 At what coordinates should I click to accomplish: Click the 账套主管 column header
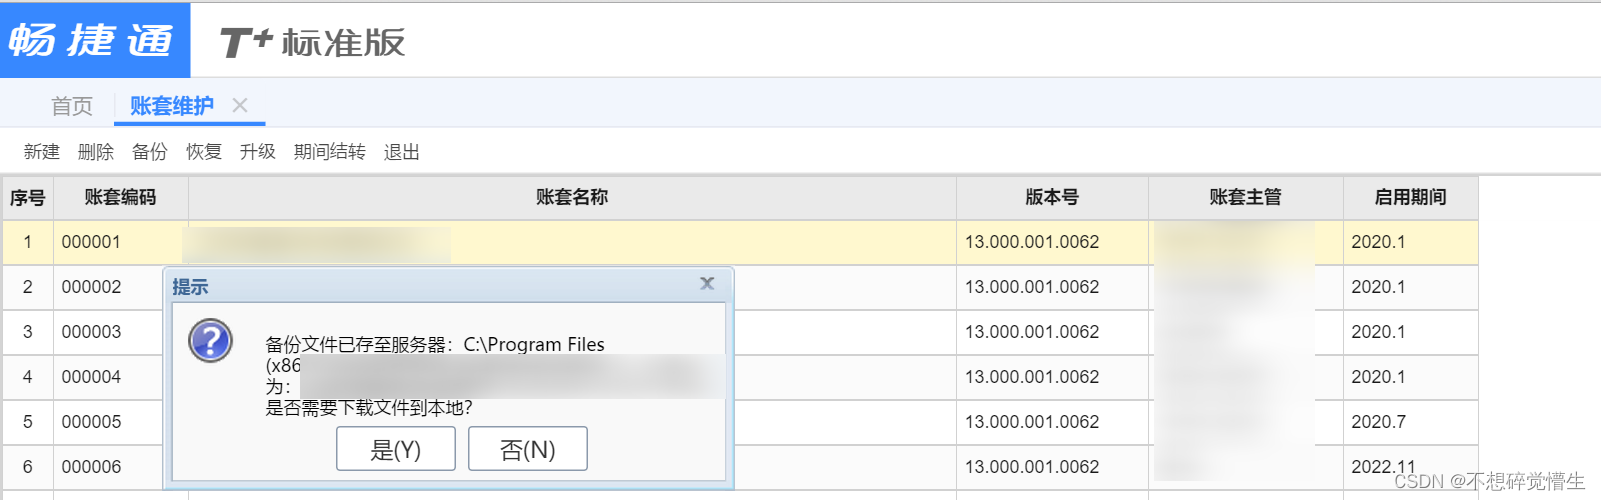[1246, 198]
